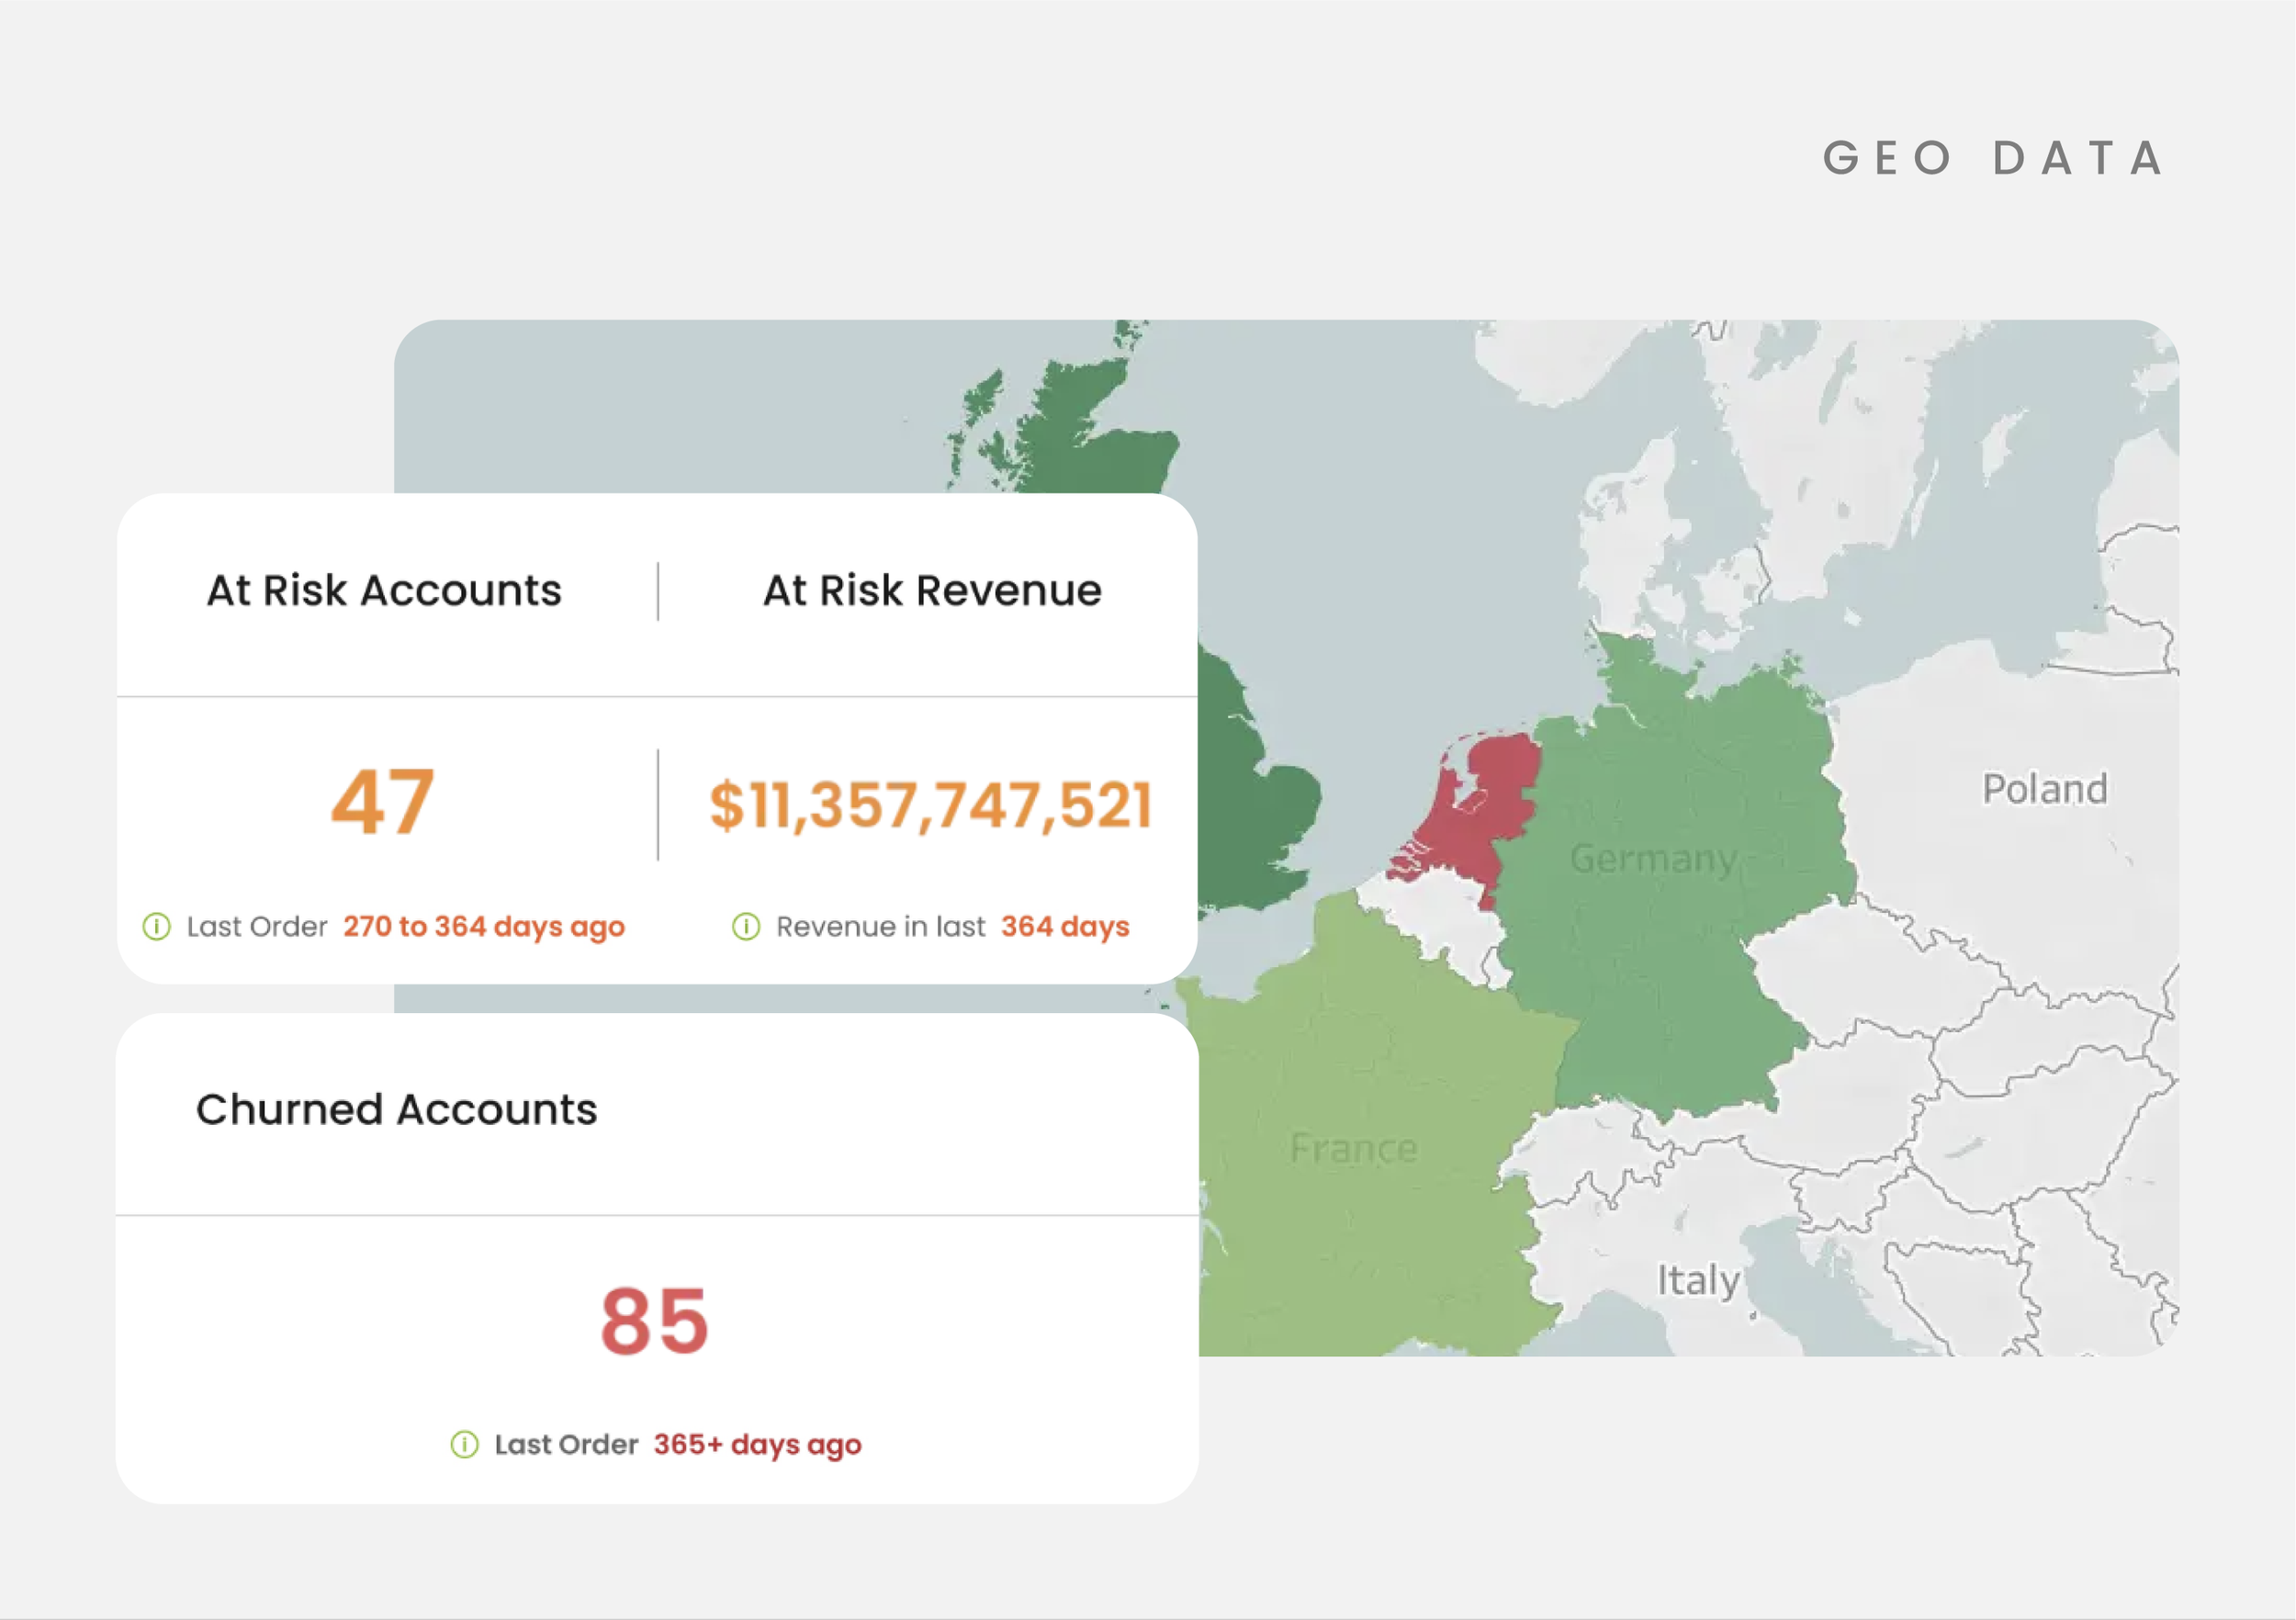Click info icon beside Revenue in last
This screenshot has width=2296, height=1620.
[746, 927]
